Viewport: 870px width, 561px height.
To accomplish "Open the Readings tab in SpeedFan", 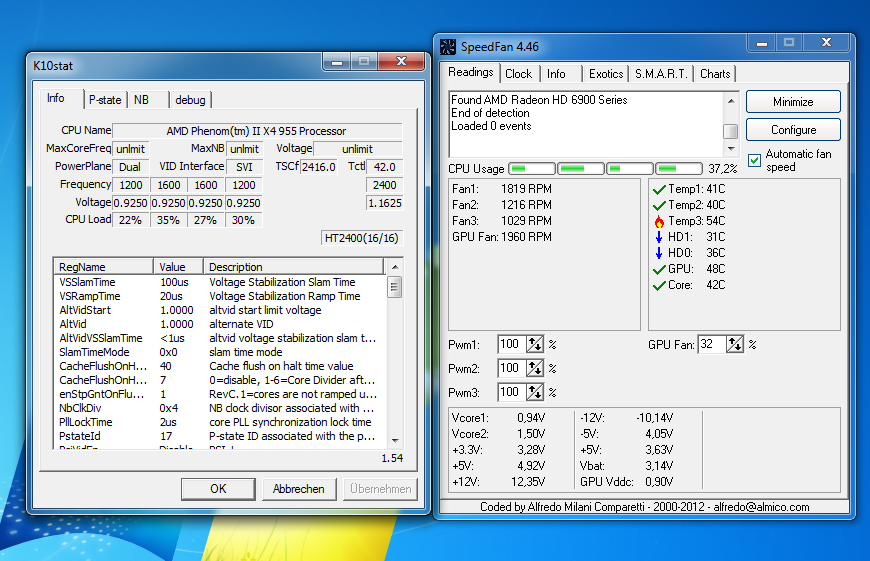I will click(x=471, y=72).
